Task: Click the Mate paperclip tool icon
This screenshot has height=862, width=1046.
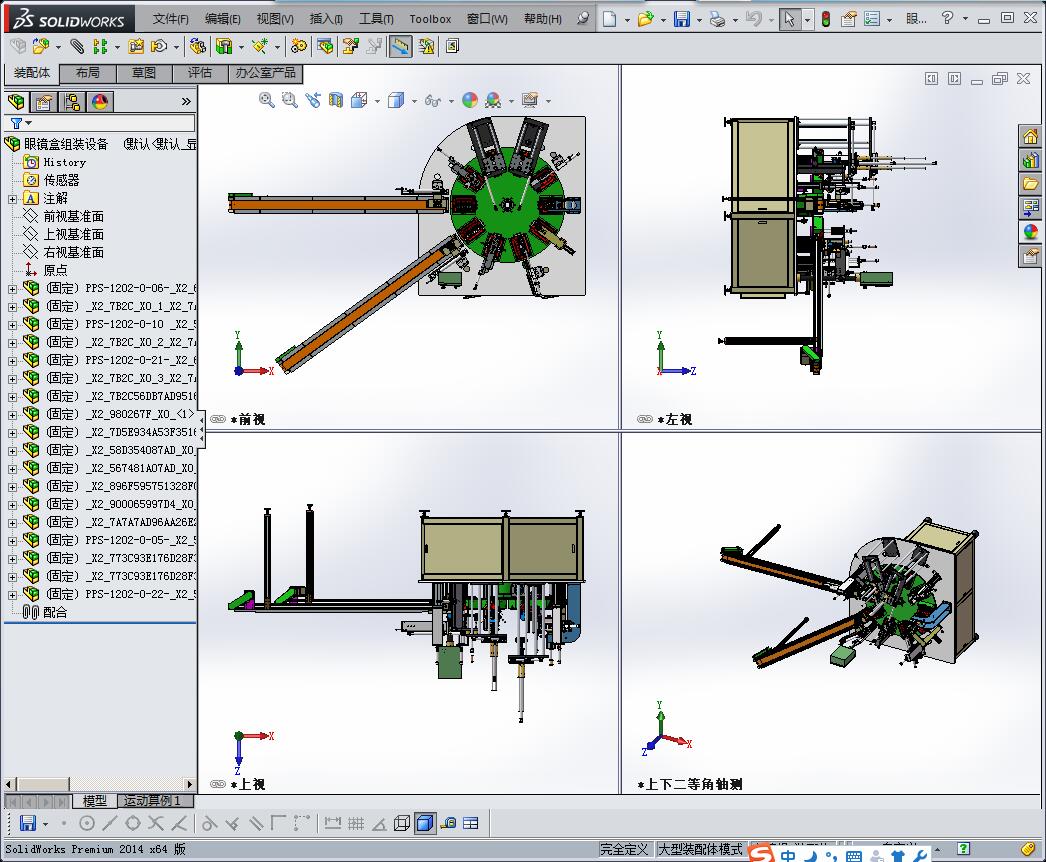Action: 77,46
